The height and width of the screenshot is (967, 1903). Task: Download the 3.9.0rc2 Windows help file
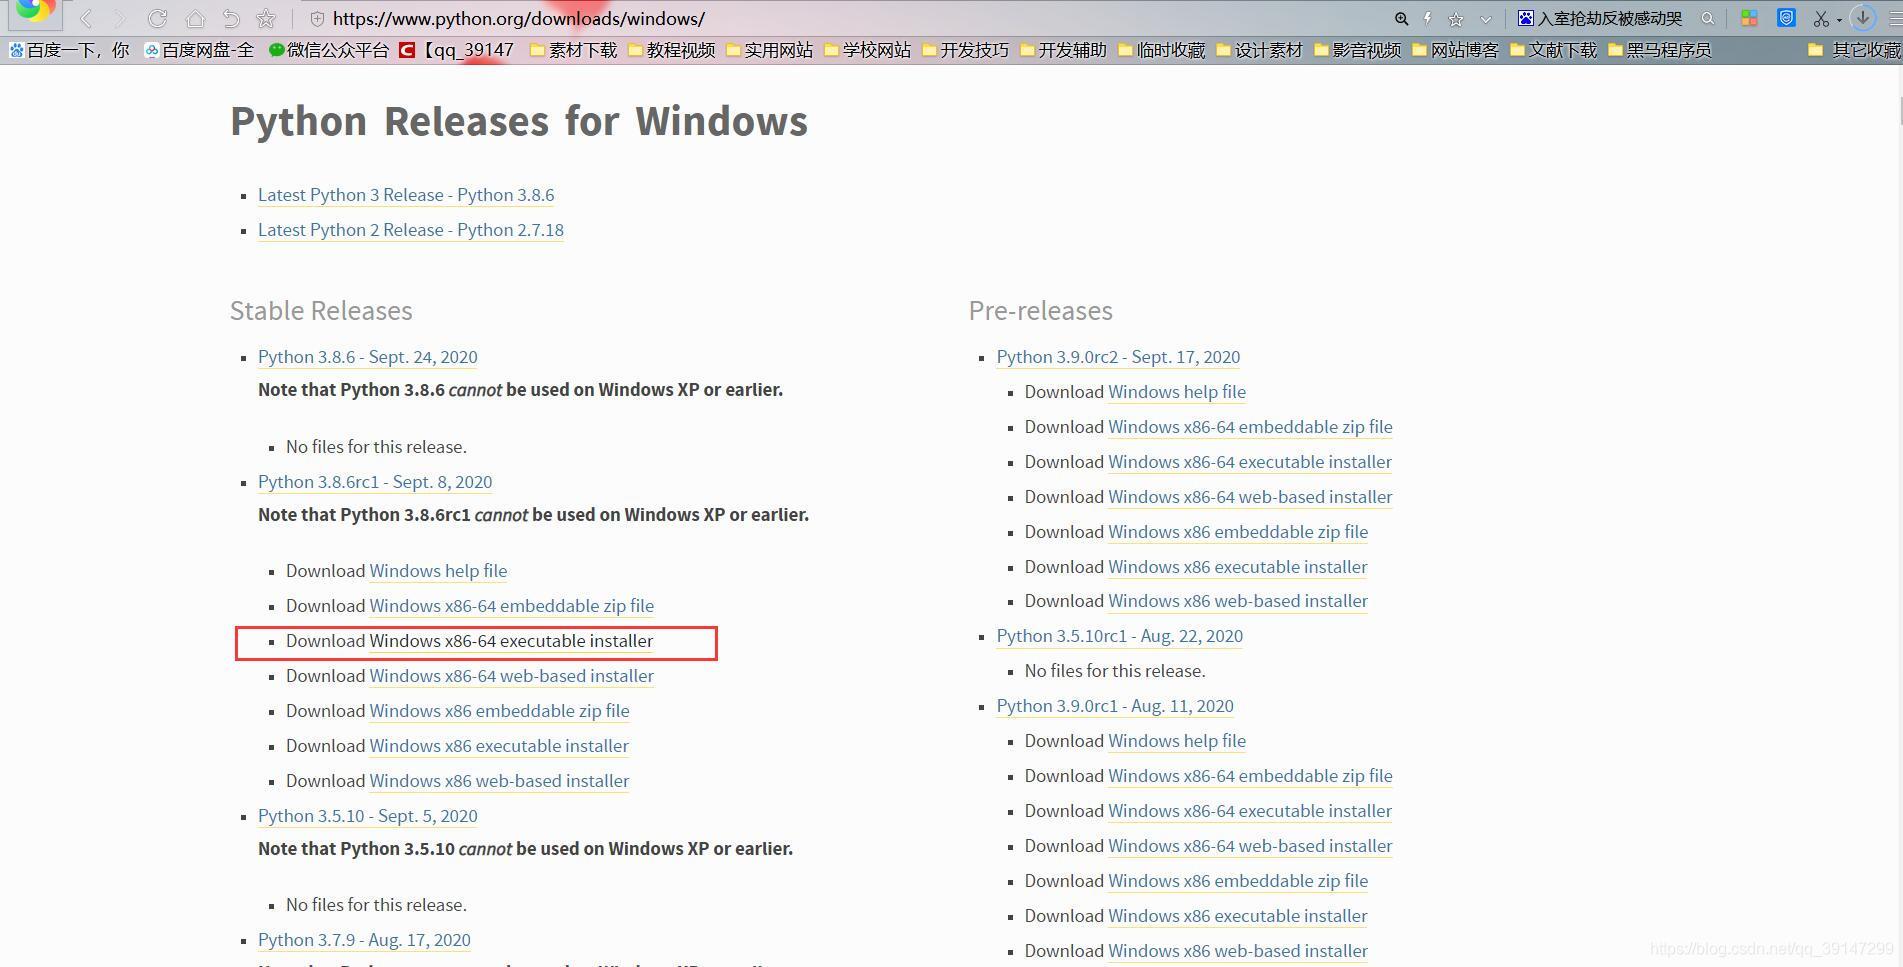coord(1177,392)
